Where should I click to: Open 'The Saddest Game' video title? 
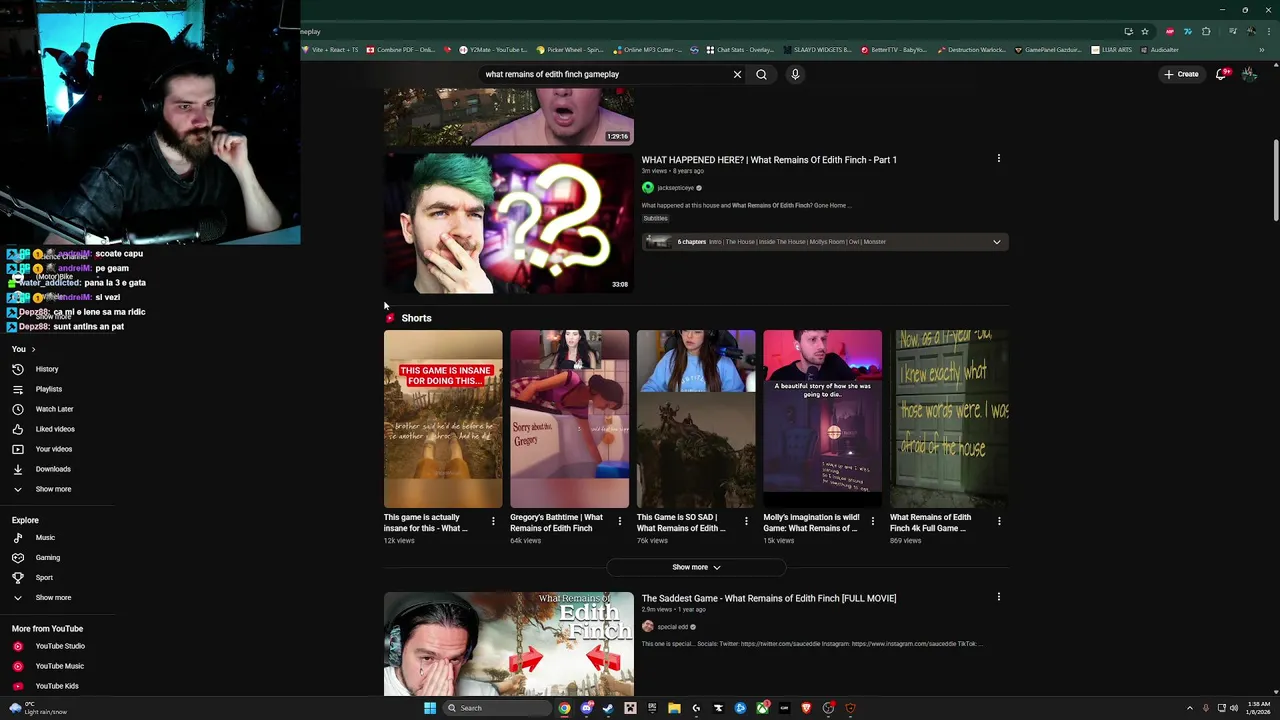pyautogui.click(x=769, y=598)
